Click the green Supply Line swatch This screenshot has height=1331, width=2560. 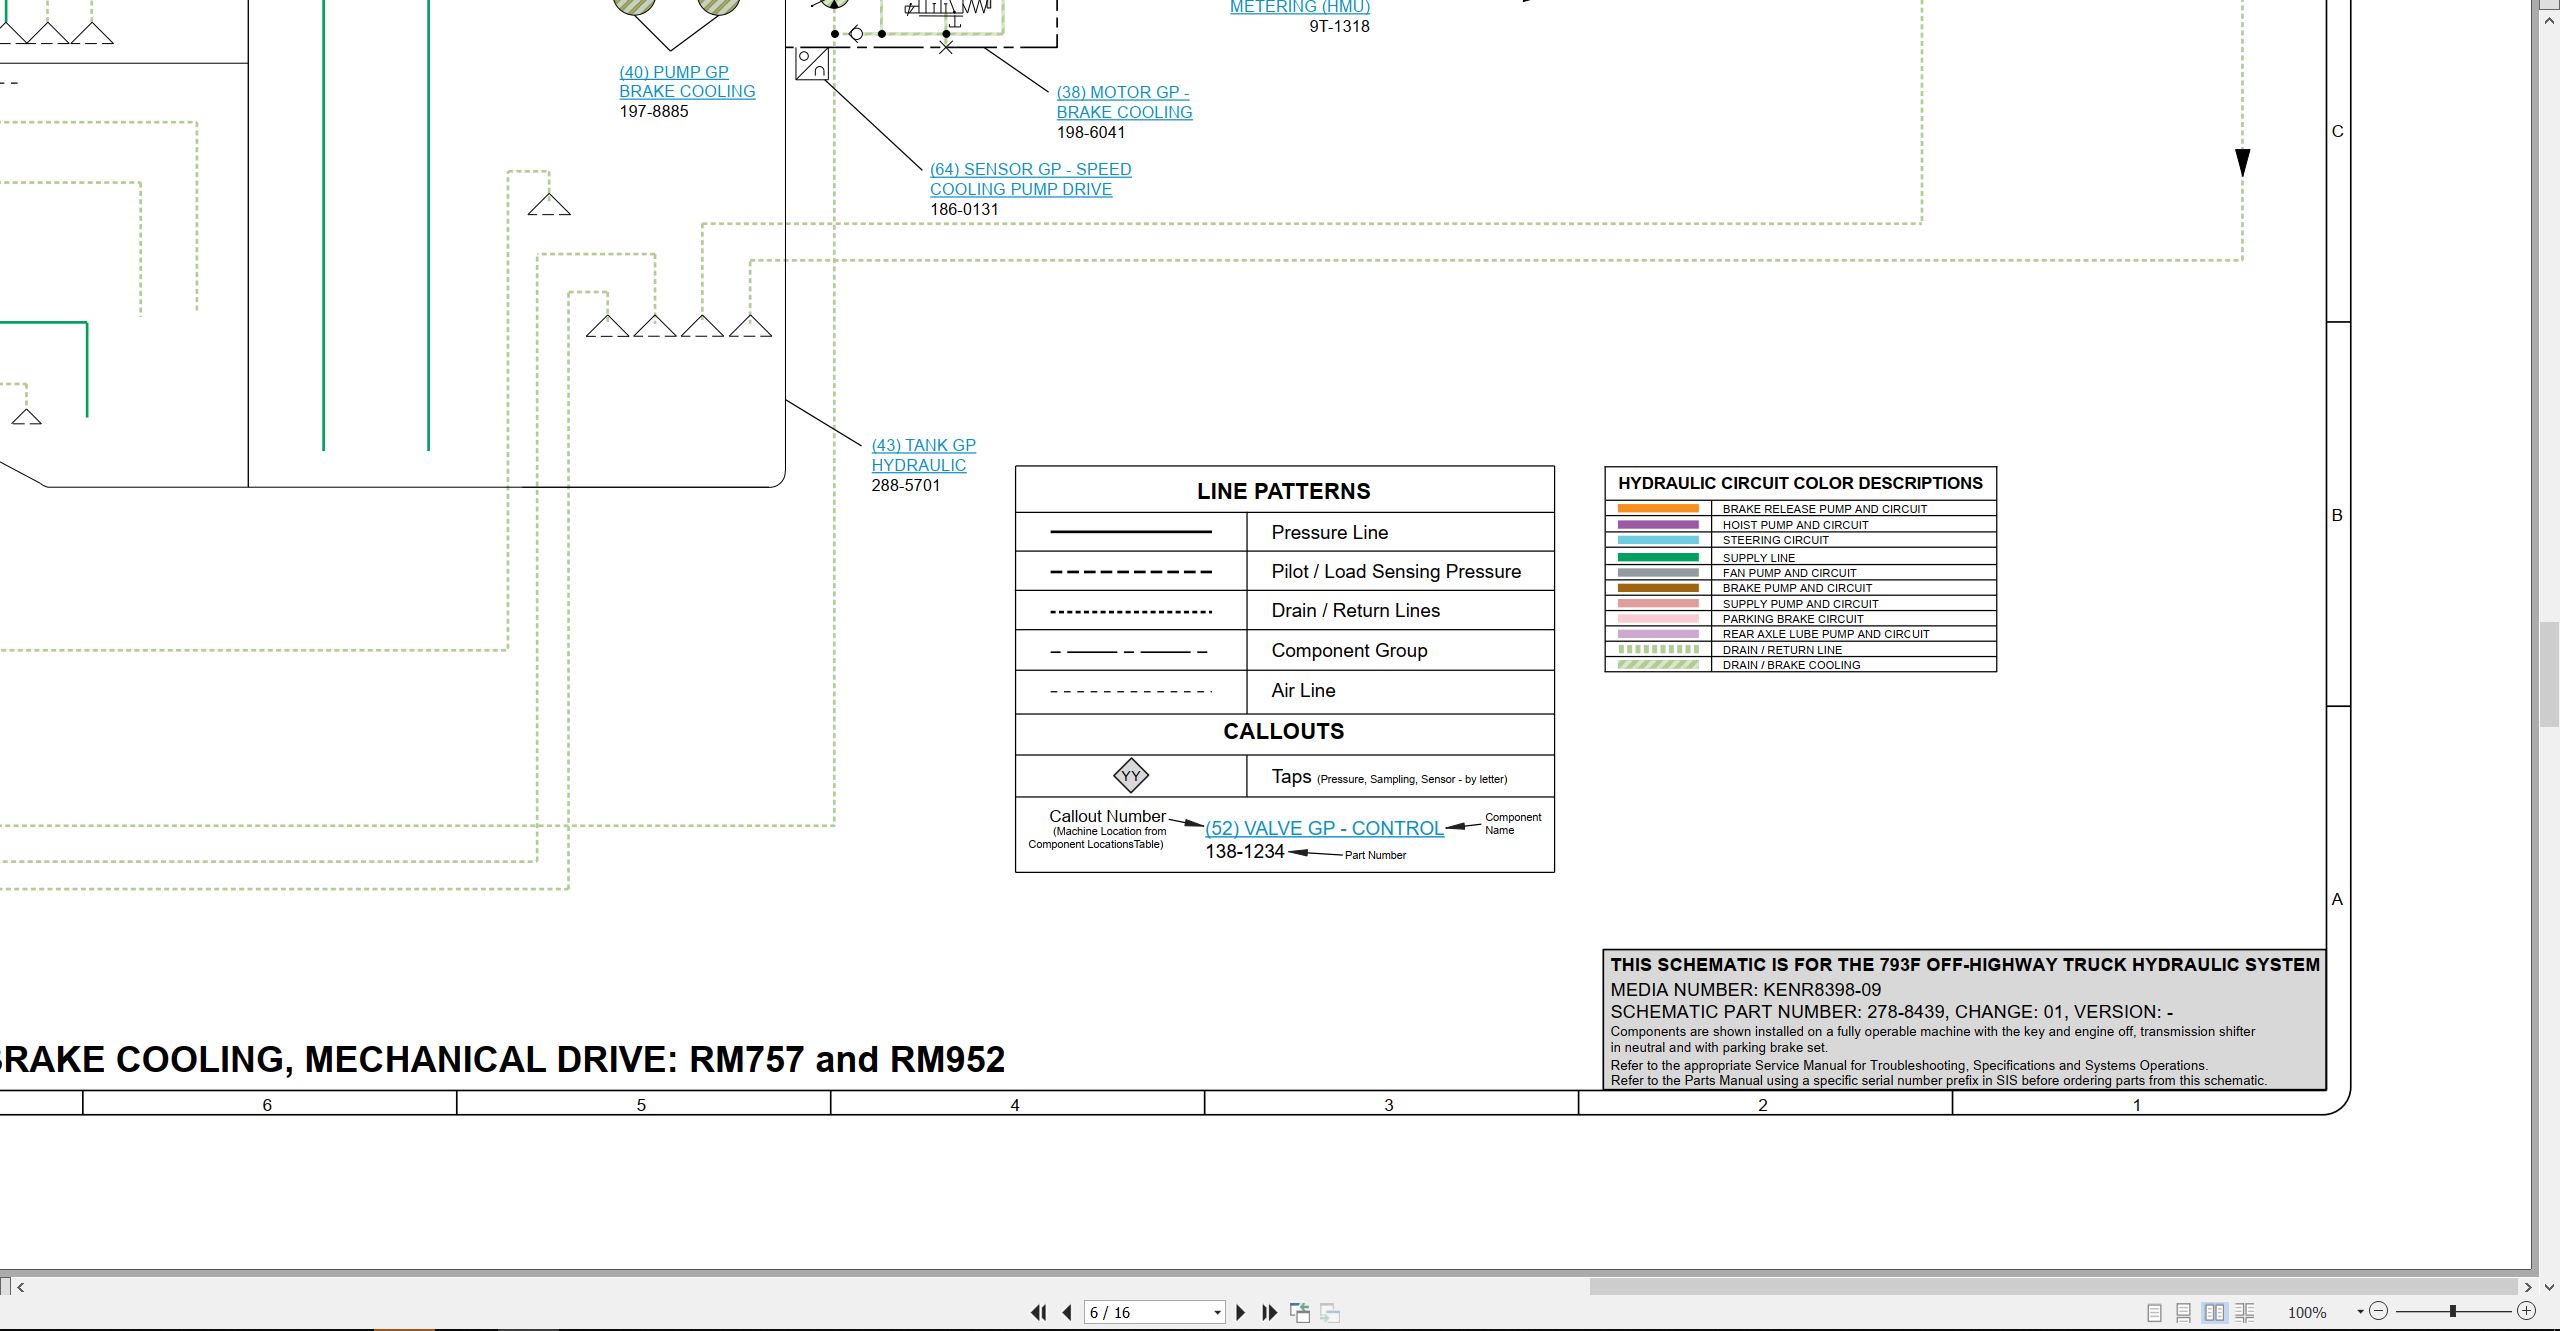click(1658, 557)
